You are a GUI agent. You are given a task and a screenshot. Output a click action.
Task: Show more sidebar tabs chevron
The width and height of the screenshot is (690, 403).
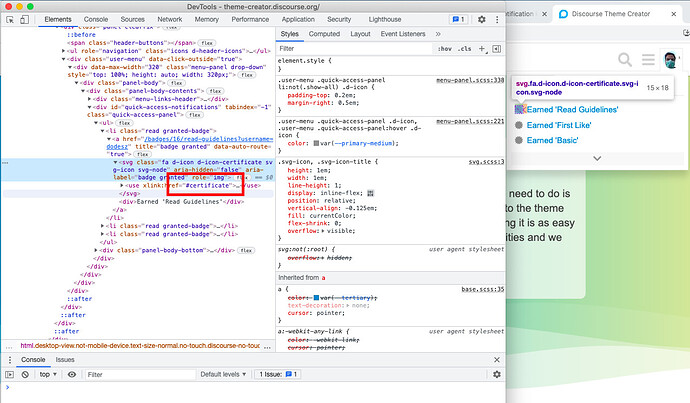[x=438, y=34]
